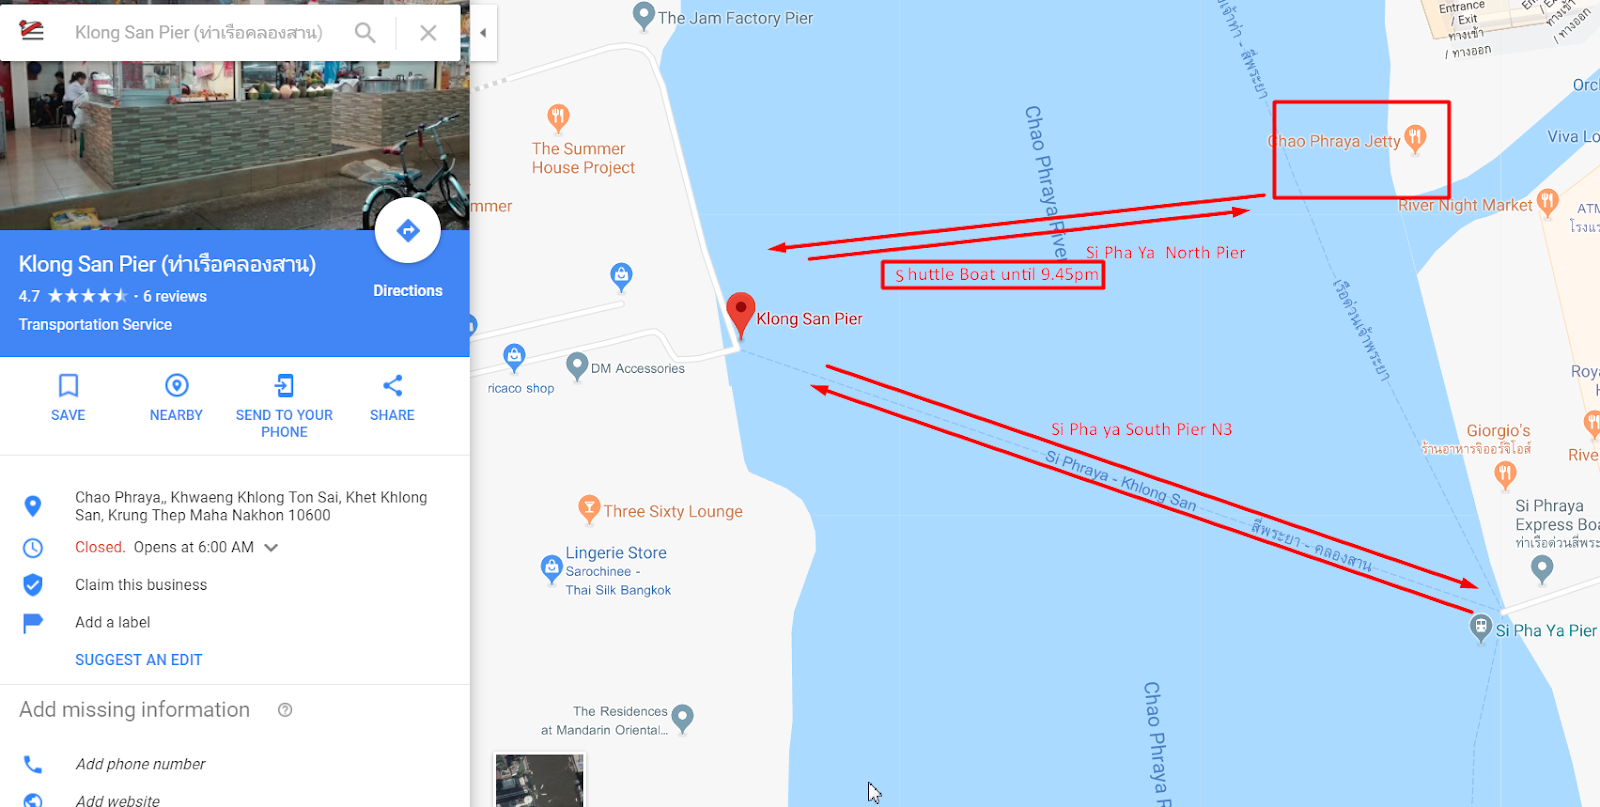Click the red Klong San Pier marker
1600x807 pixels.
740,314
